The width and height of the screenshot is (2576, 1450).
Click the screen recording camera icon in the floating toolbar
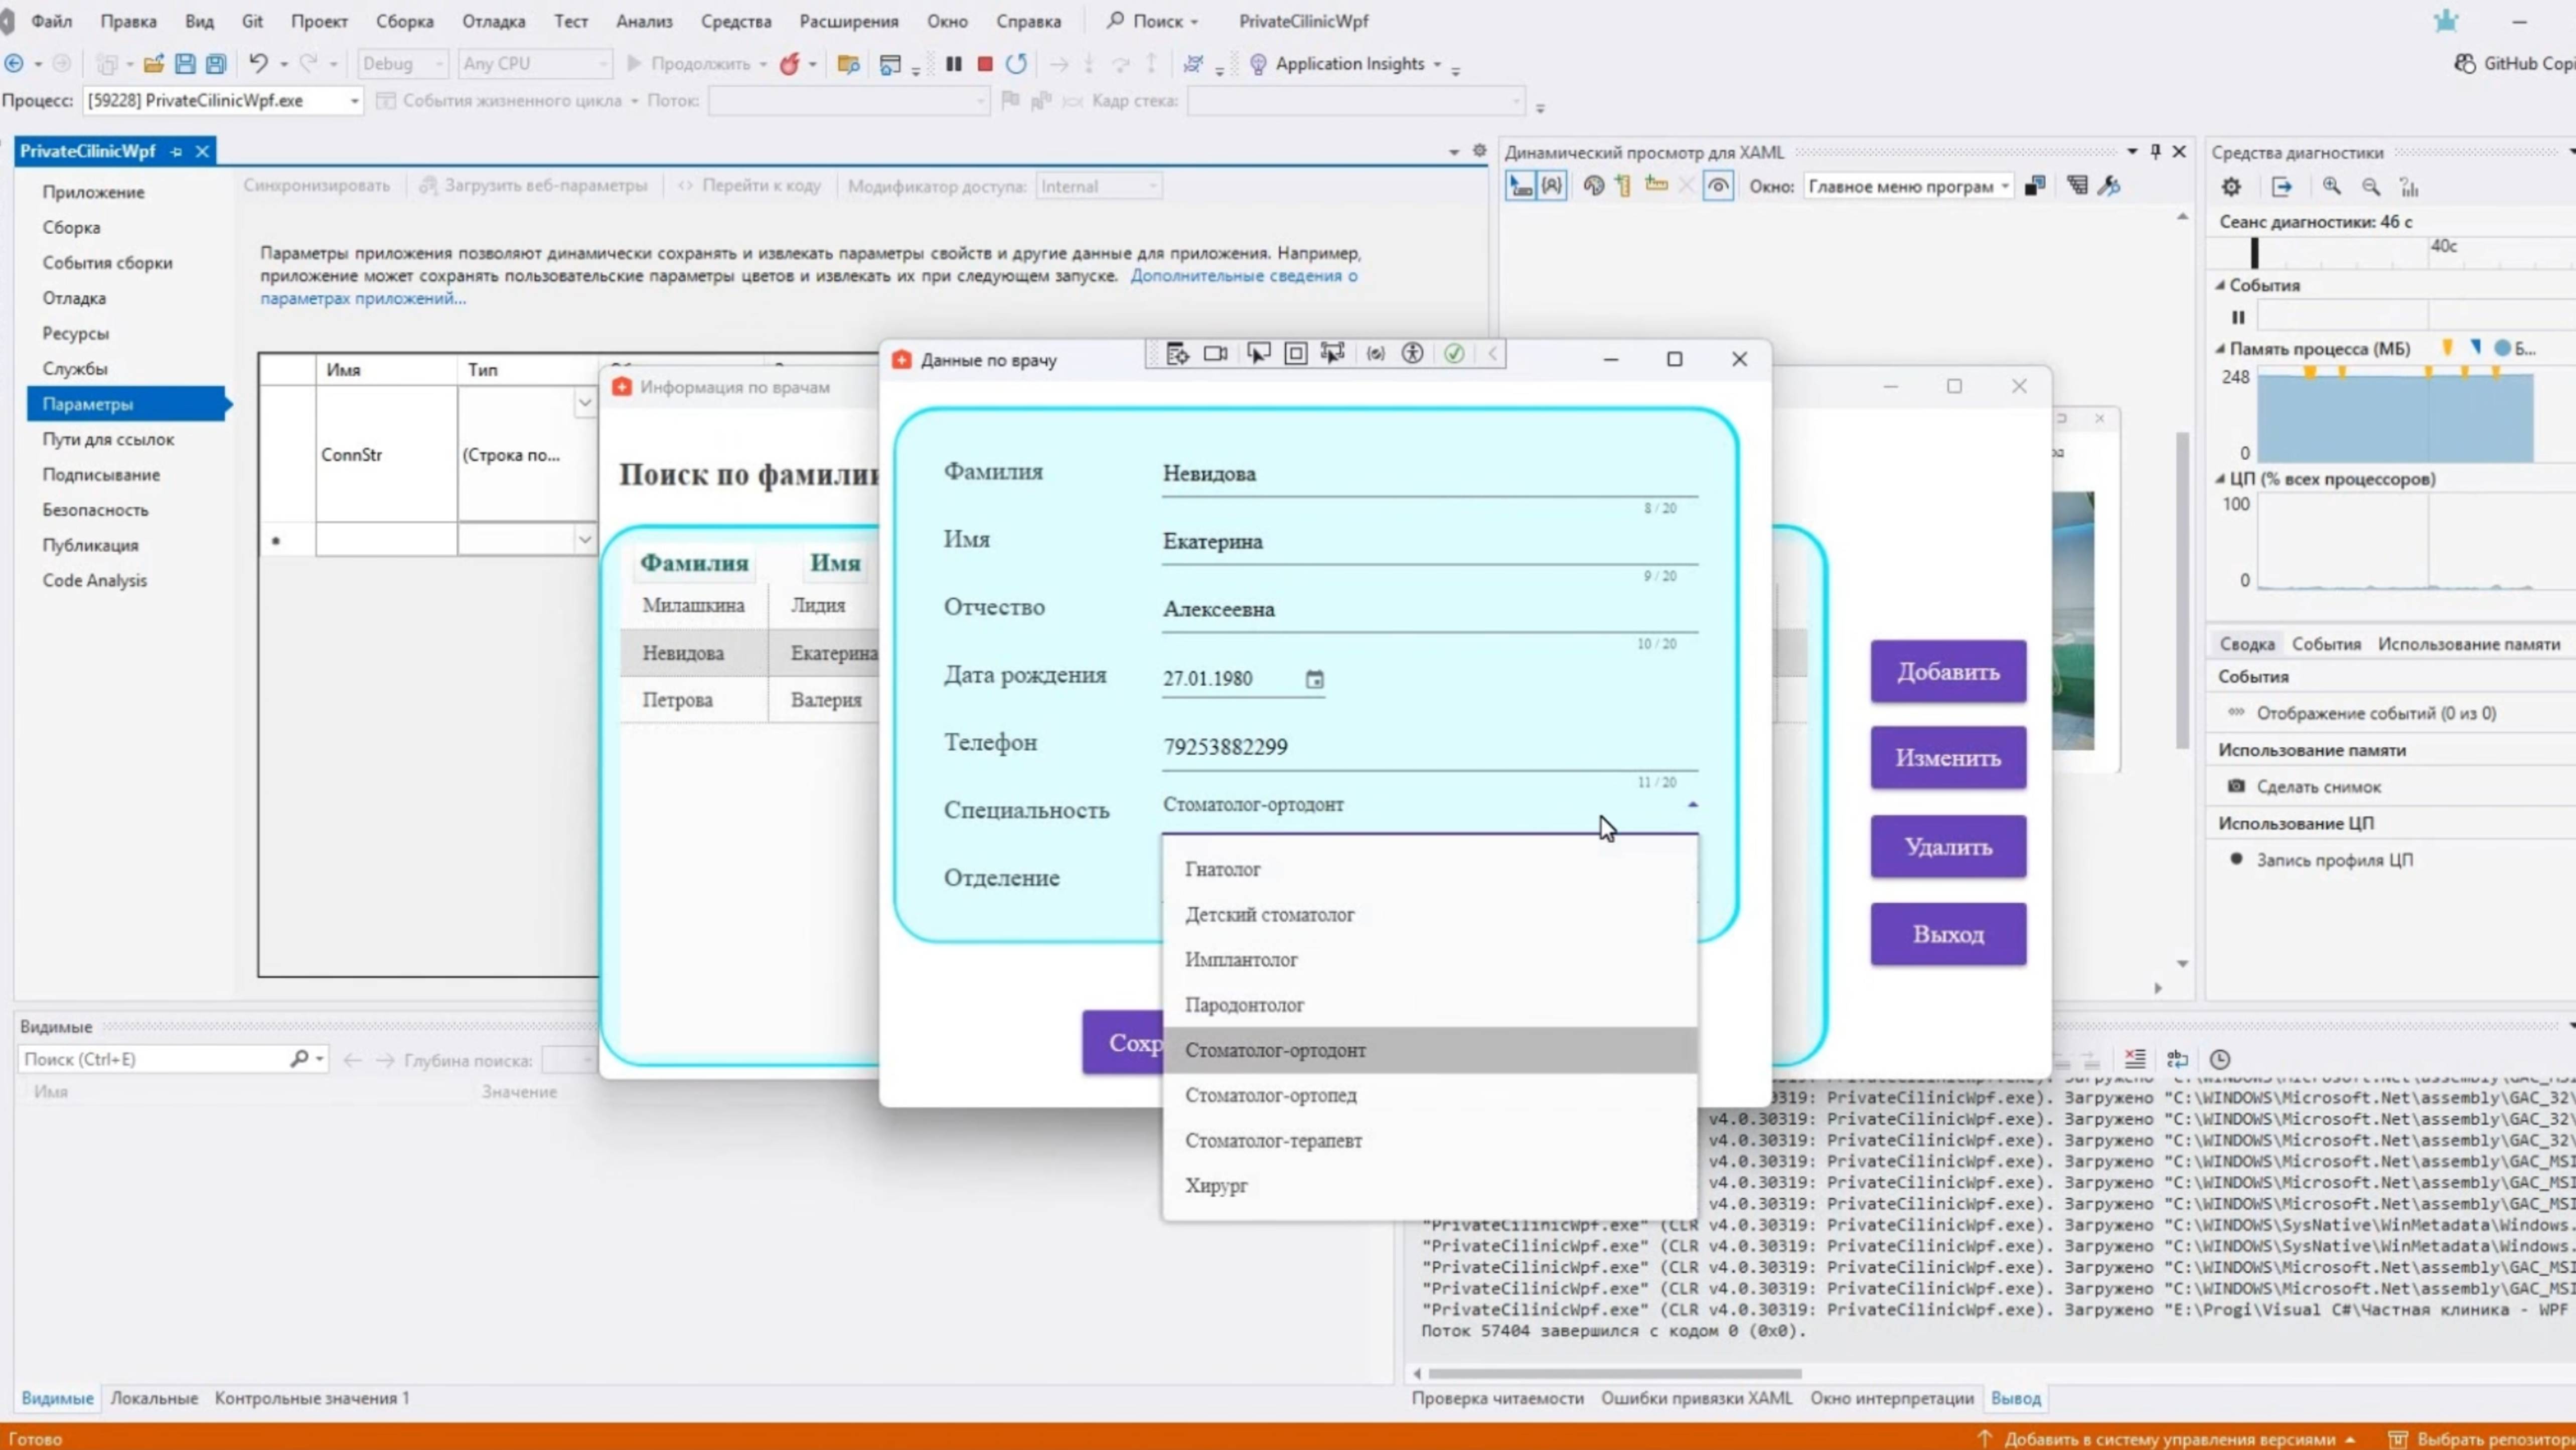pyautogui.click(x=1215, y=353)
